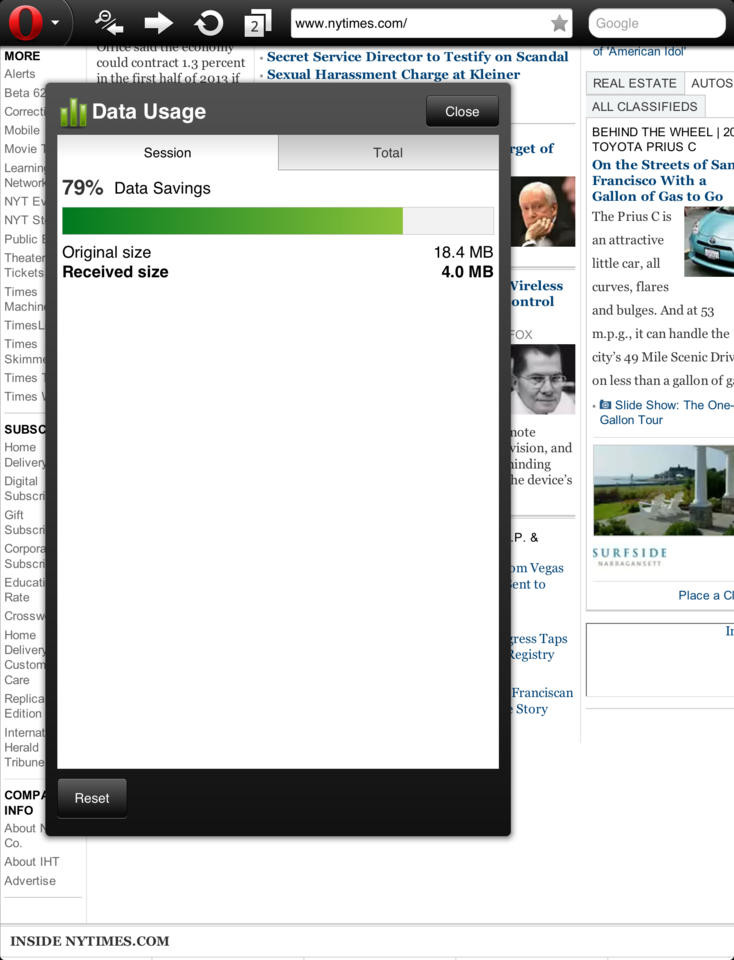Open the Alerts sidebar link
This screenshot has height=960, width=734.
[x=20, y=73]
